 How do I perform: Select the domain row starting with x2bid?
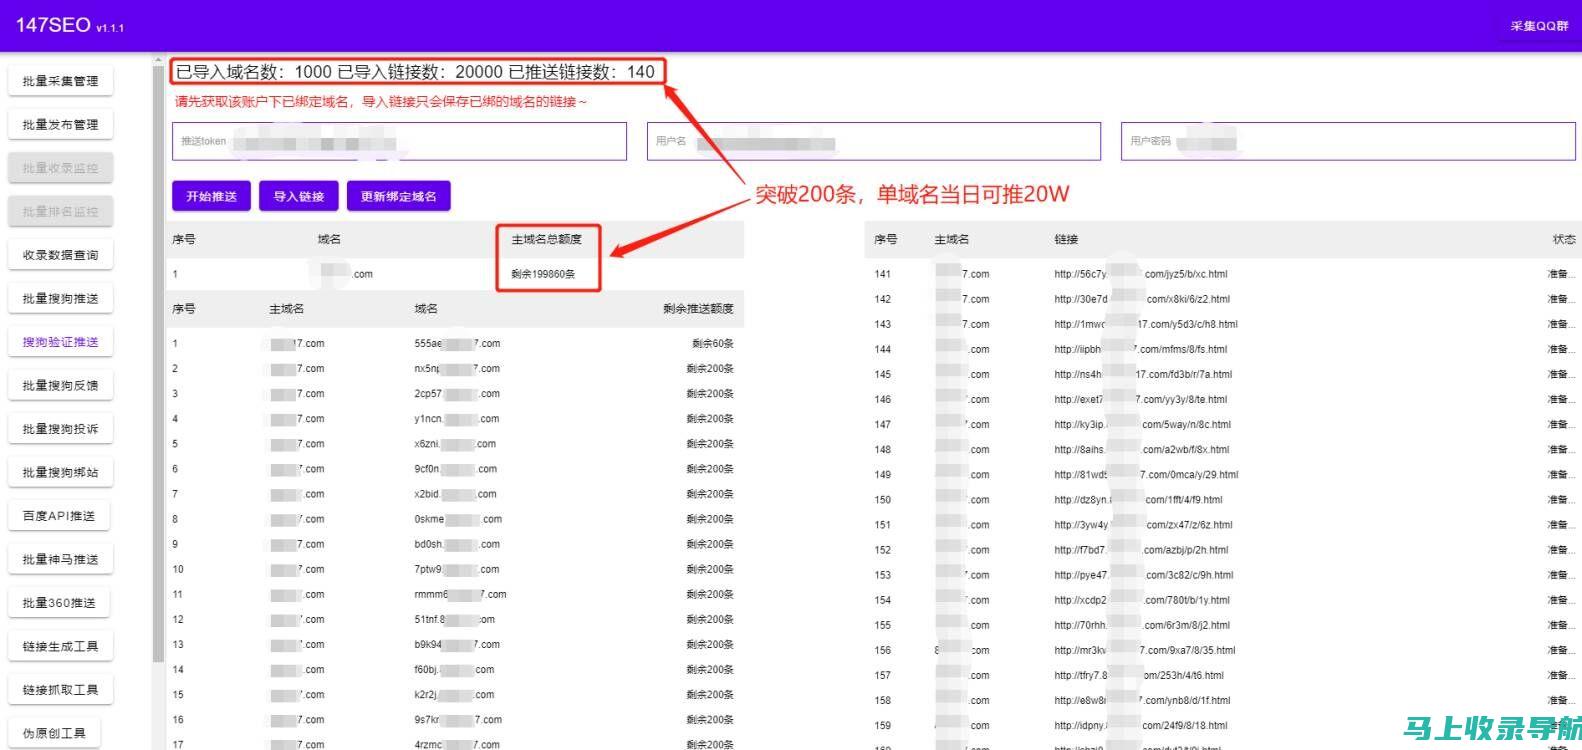pyautogui.click(x=455, y=494)
